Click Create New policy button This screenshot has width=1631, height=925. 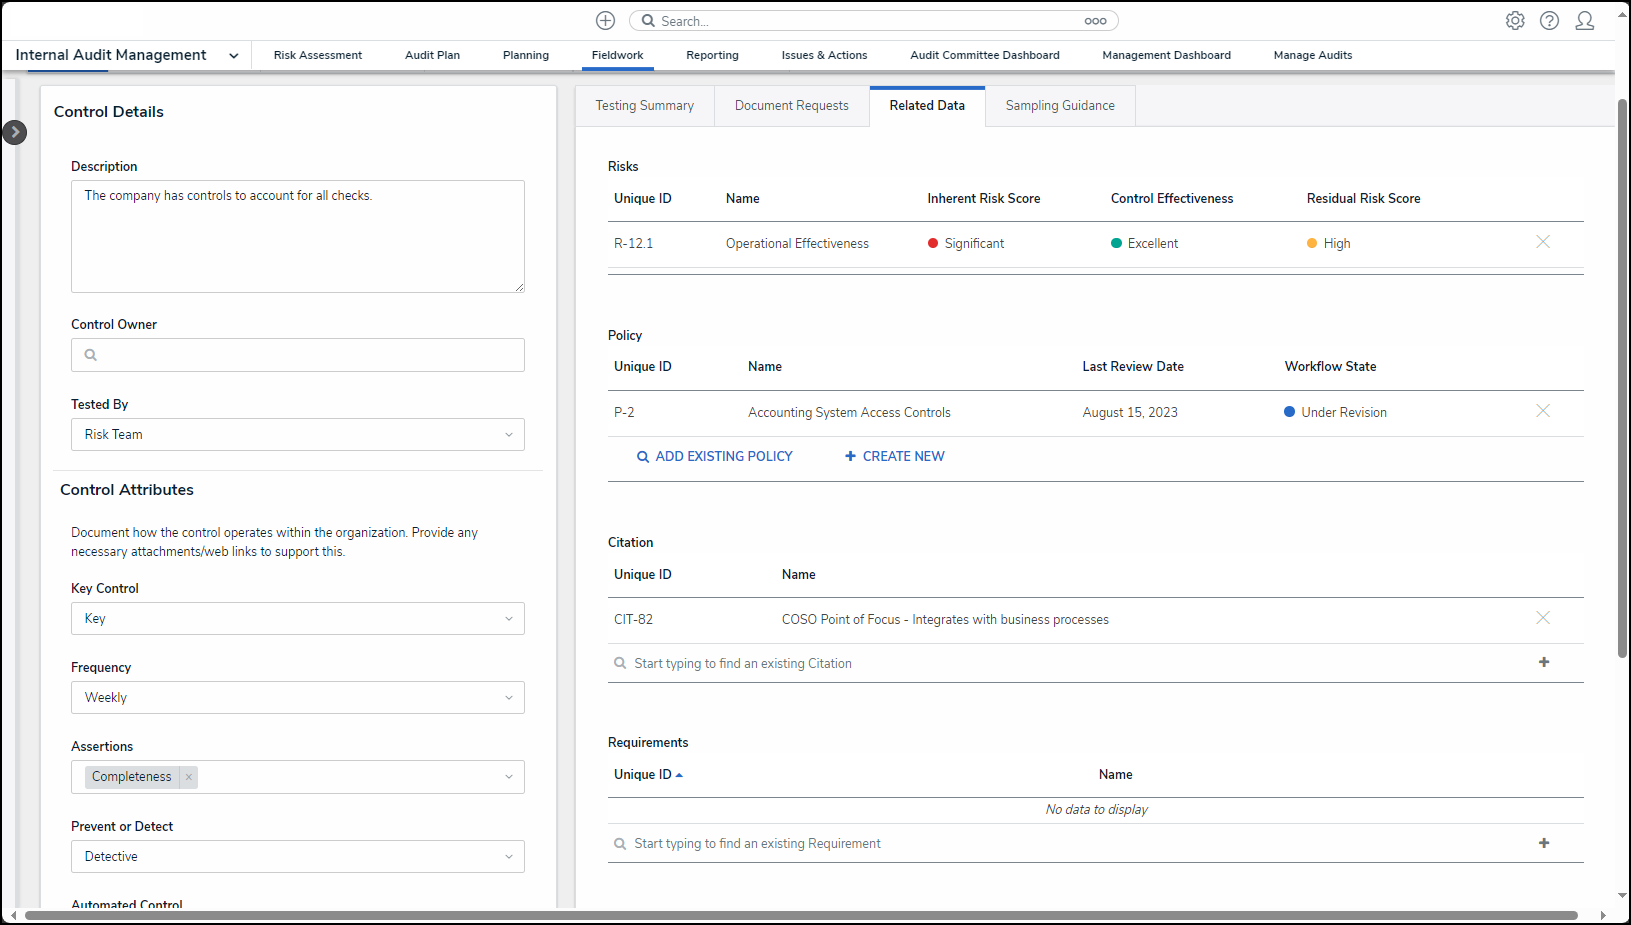coord(894,457)
